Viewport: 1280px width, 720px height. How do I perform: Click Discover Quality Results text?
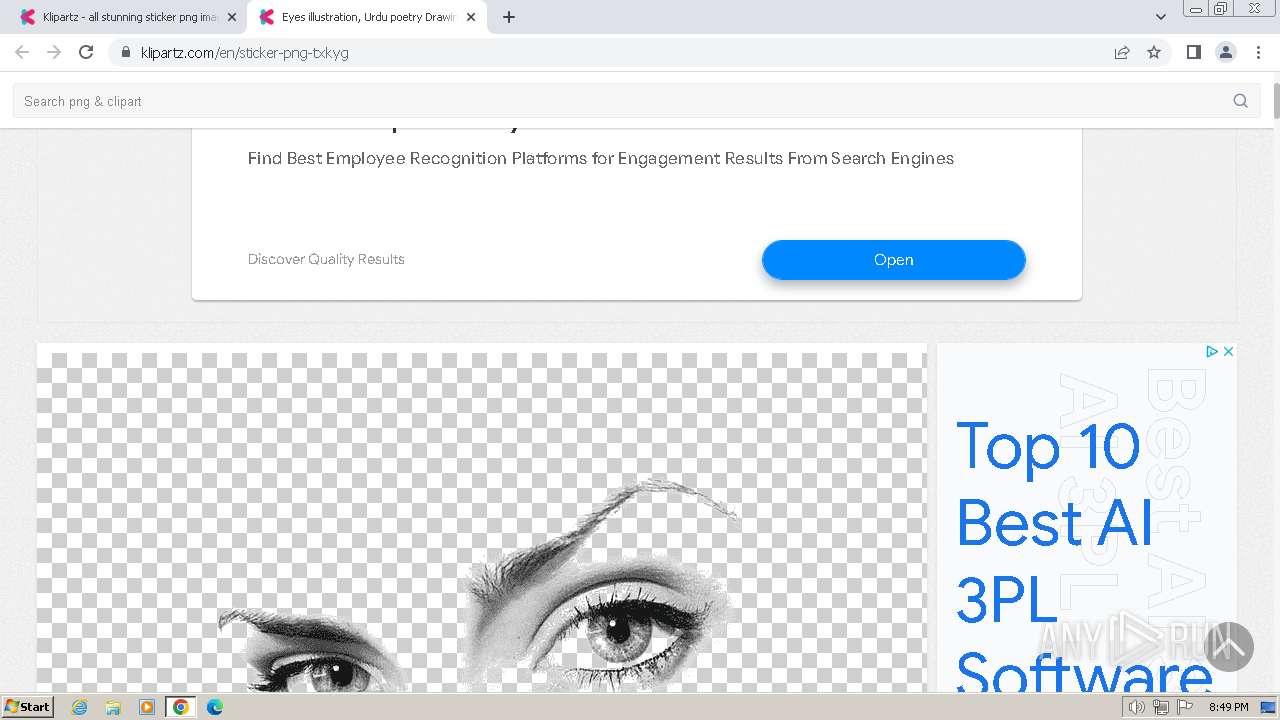(x=326, y=259)
